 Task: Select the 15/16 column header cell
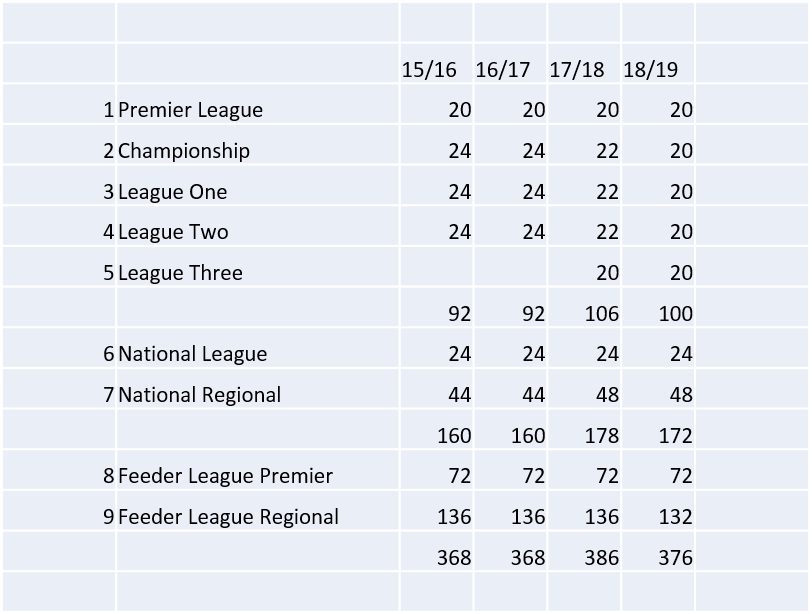coord(437,63)
